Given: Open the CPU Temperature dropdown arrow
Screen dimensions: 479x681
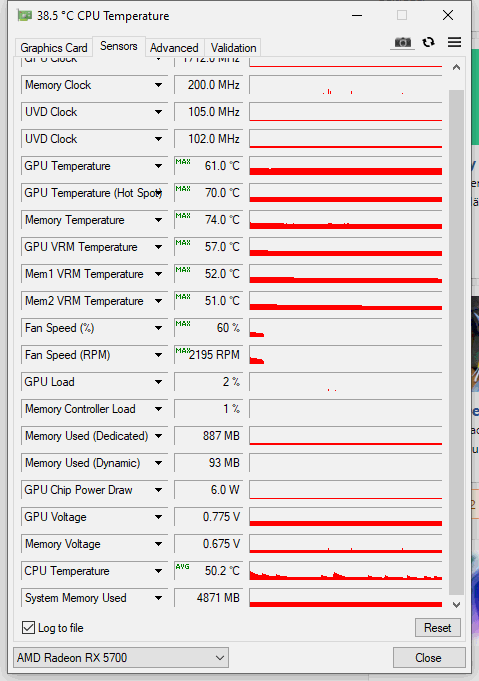Looking at the screenshot, I should click(x=159, y=571).
